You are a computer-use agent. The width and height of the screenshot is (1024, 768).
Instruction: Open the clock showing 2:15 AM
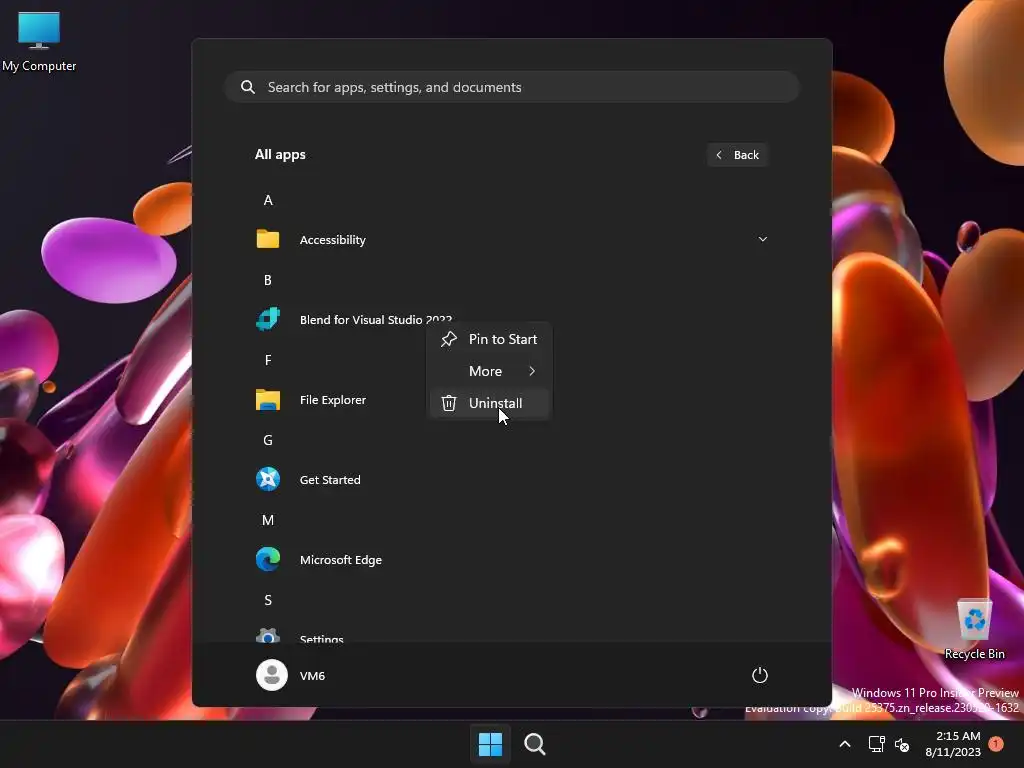click(x=957, y=736)
